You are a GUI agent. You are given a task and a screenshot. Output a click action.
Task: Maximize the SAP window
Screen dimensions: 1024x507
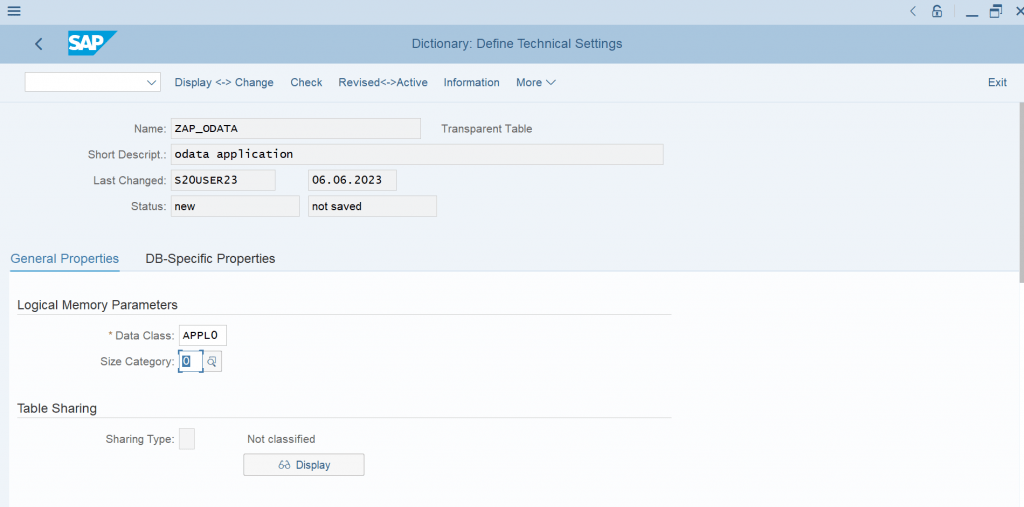click(996, 11)
